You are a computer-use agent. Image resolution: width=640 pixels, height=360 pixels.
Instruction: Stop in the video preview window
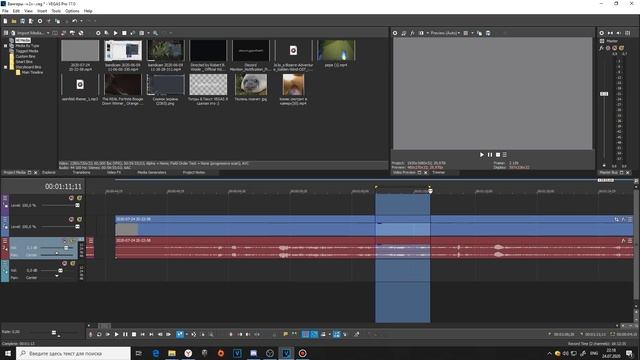(x=498, y=155)
